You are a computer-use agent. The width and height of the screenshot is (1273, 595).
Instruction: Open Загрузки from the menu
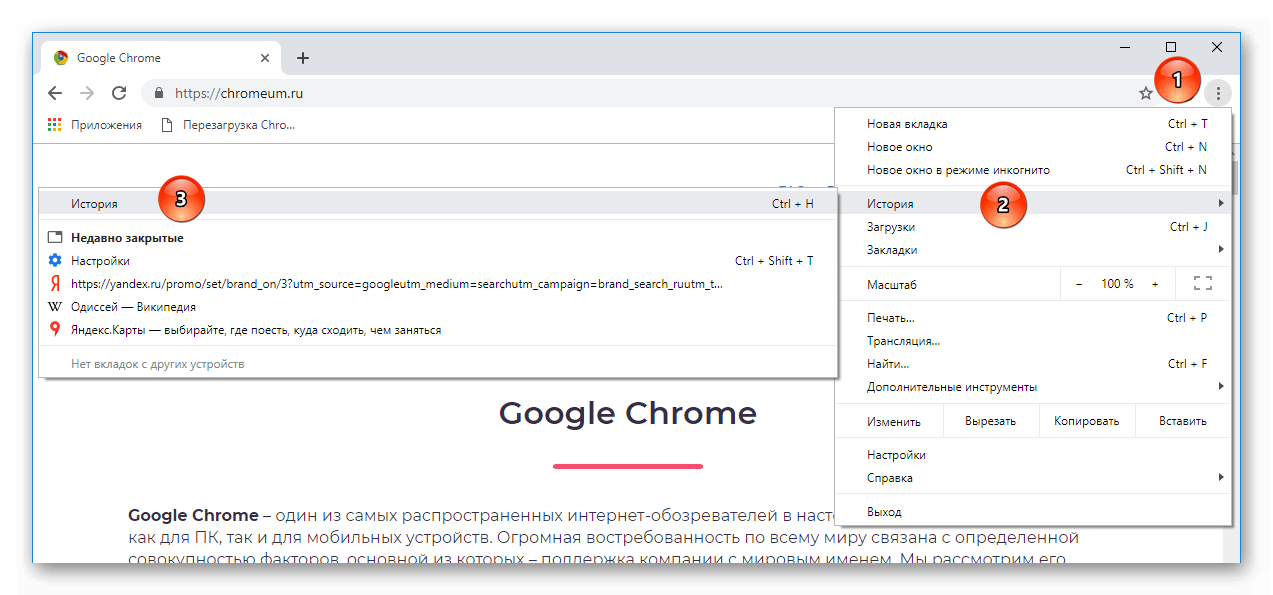pos(1033,227)
